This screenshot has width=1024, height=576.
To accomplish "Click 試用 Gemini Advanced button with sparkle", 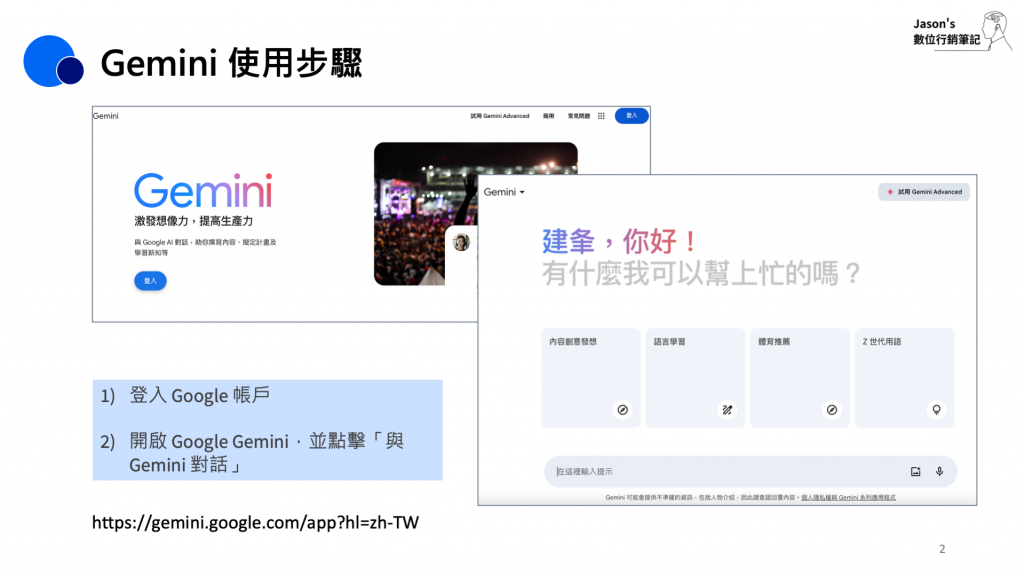I will 923,192.
